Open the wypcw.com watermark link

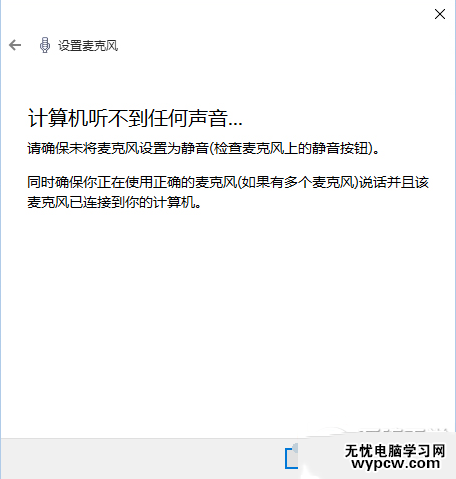395,464
